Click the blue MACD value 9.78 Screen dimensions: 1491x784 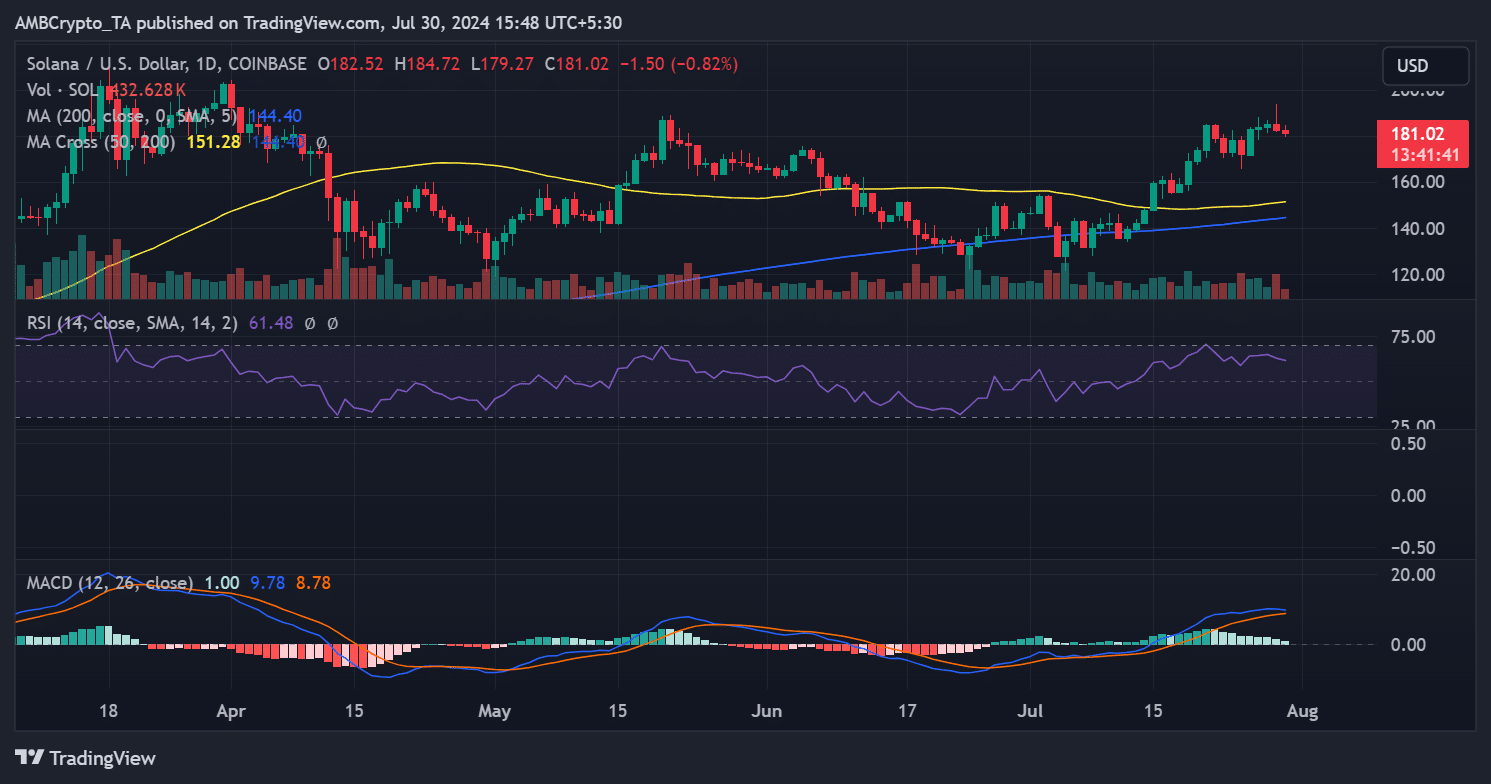click(267, 583)
